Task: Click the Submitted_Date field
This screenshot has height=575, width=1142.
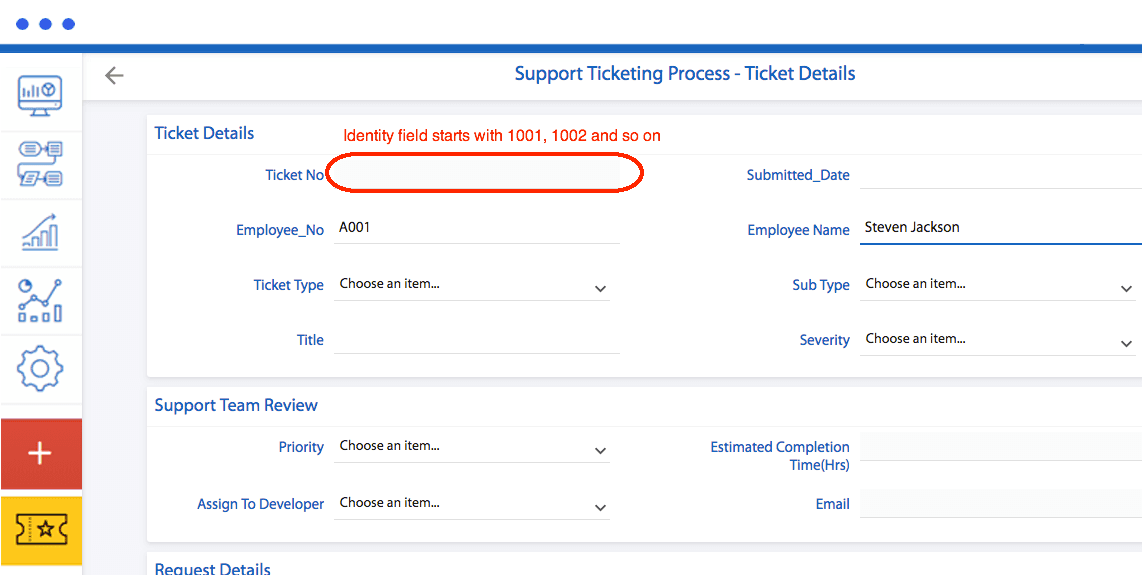Action: point(998,174)
